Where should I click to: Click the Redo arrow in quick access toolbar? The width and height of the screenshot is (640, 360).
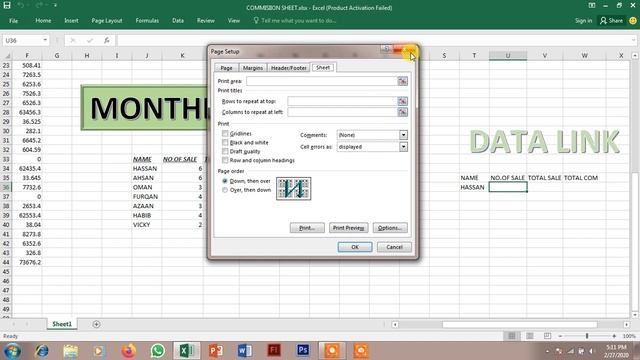point(39,5)
